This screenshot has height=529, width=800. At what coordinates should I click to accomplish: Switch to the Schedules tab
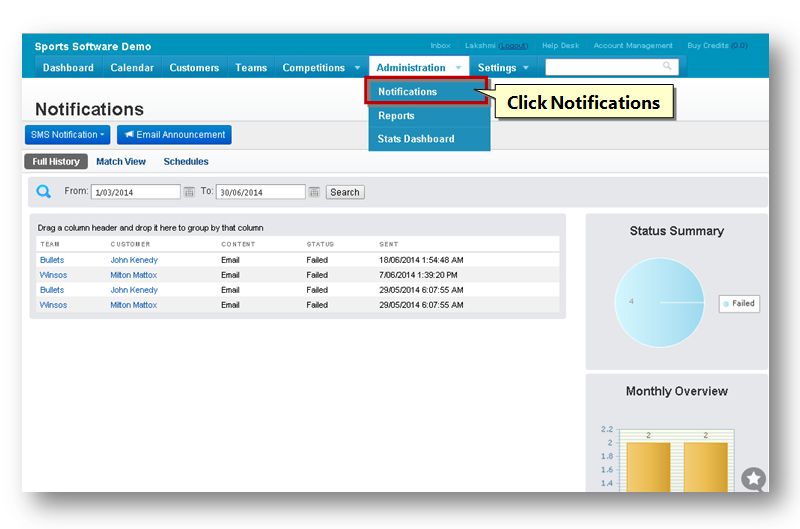tap(186, 161)
